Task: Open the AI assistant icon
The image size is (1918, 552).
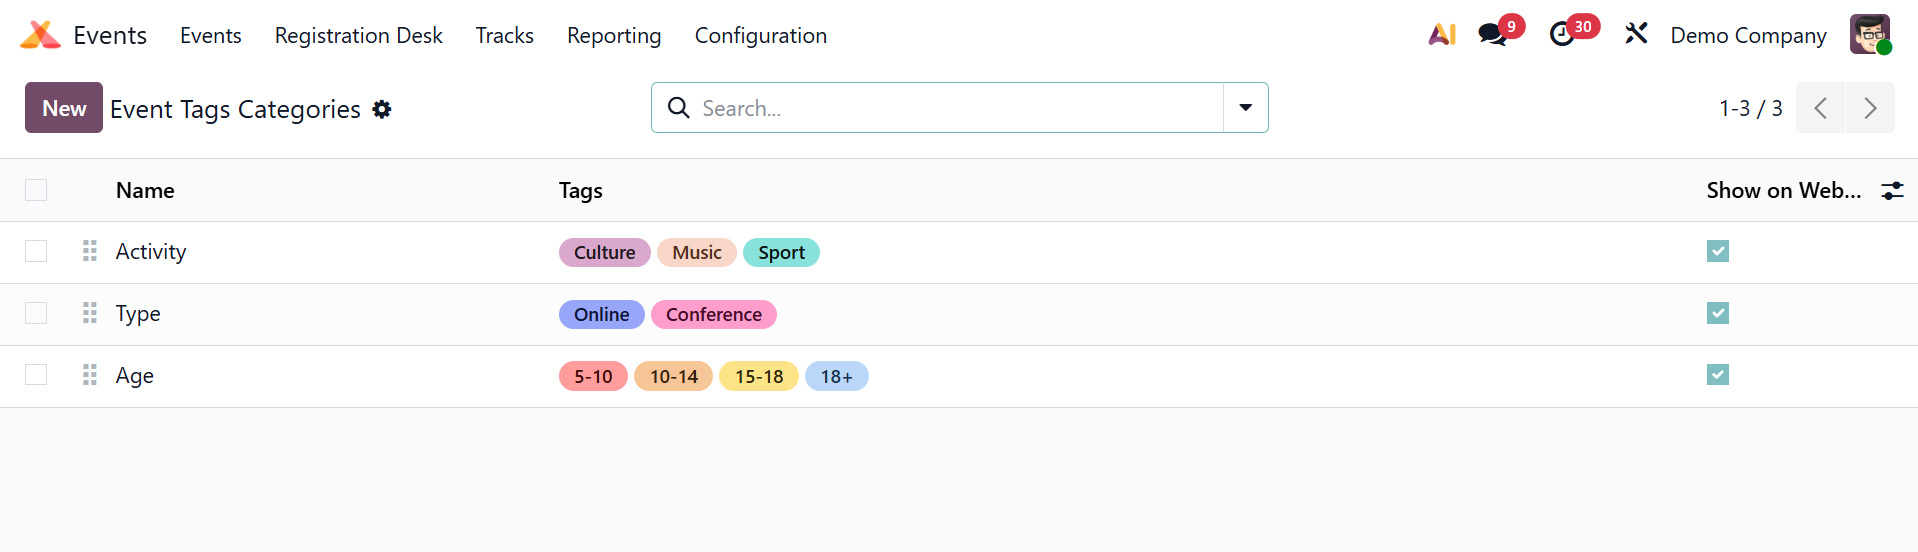Action: 1441,35
